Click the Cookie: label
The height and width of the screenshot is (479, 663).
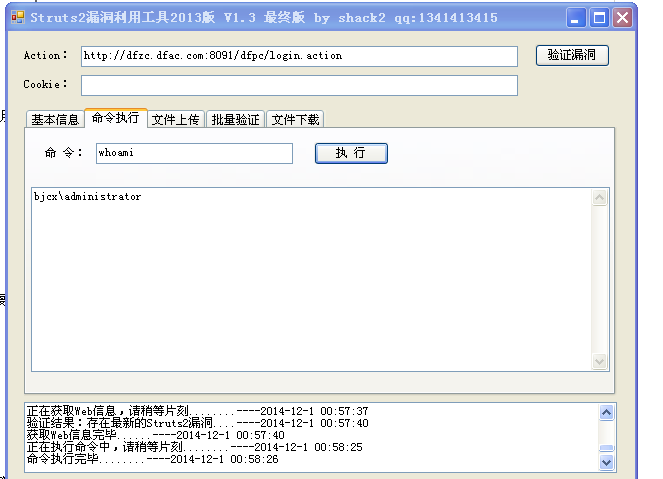pyautogui.click(x=46, y=84)
